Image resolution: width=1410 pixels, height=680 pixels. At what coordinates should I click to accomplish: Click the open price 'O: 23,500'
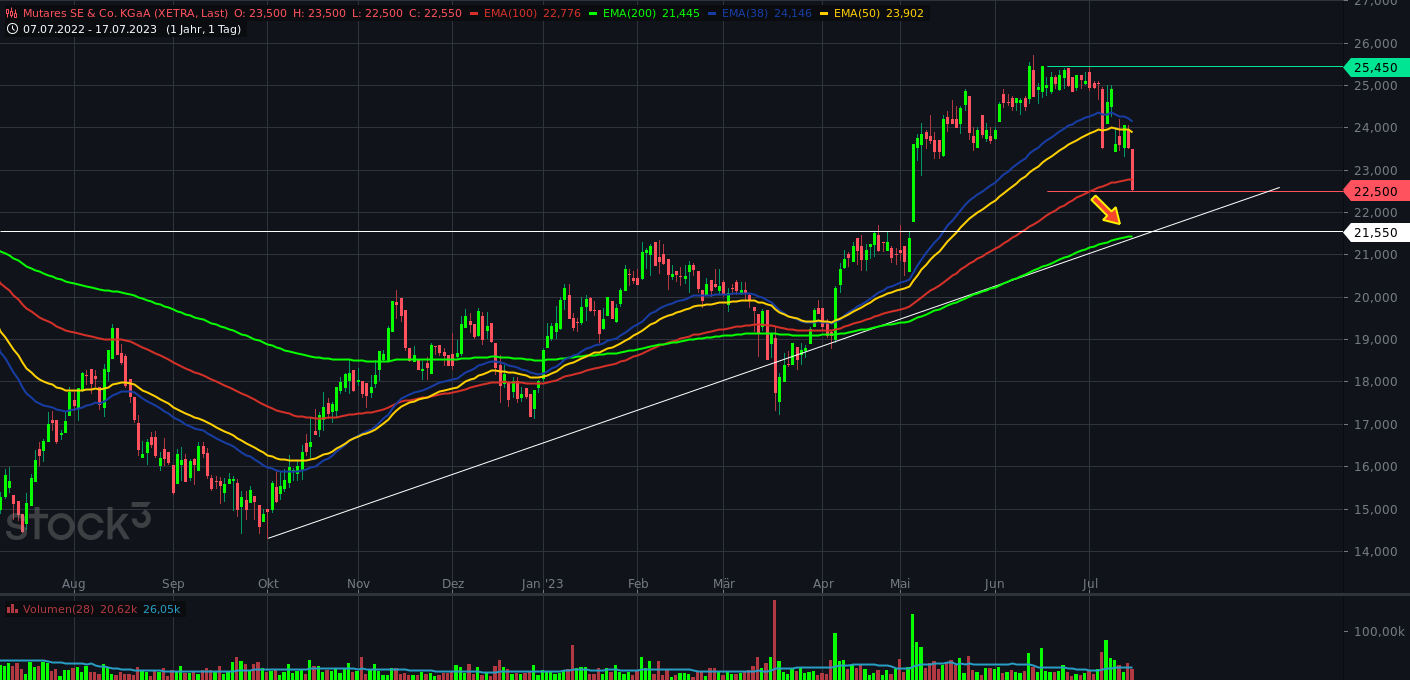(x=260, y=13)
